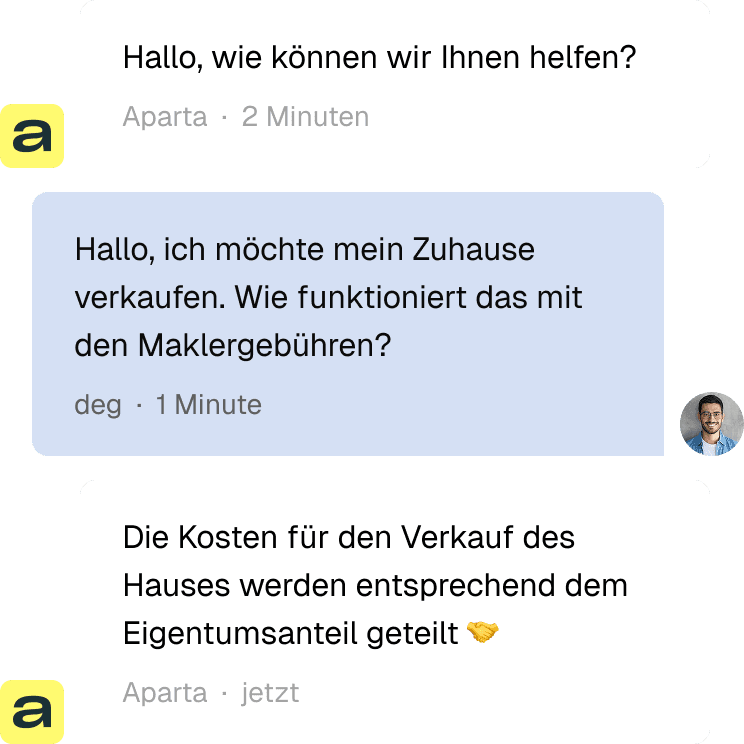The width and height of the screenshot is (744, 744).
Task: Click the line "verkaufen. Wie funktioniert das mit"
Action: pyautogui.click(x=328, y=297)
